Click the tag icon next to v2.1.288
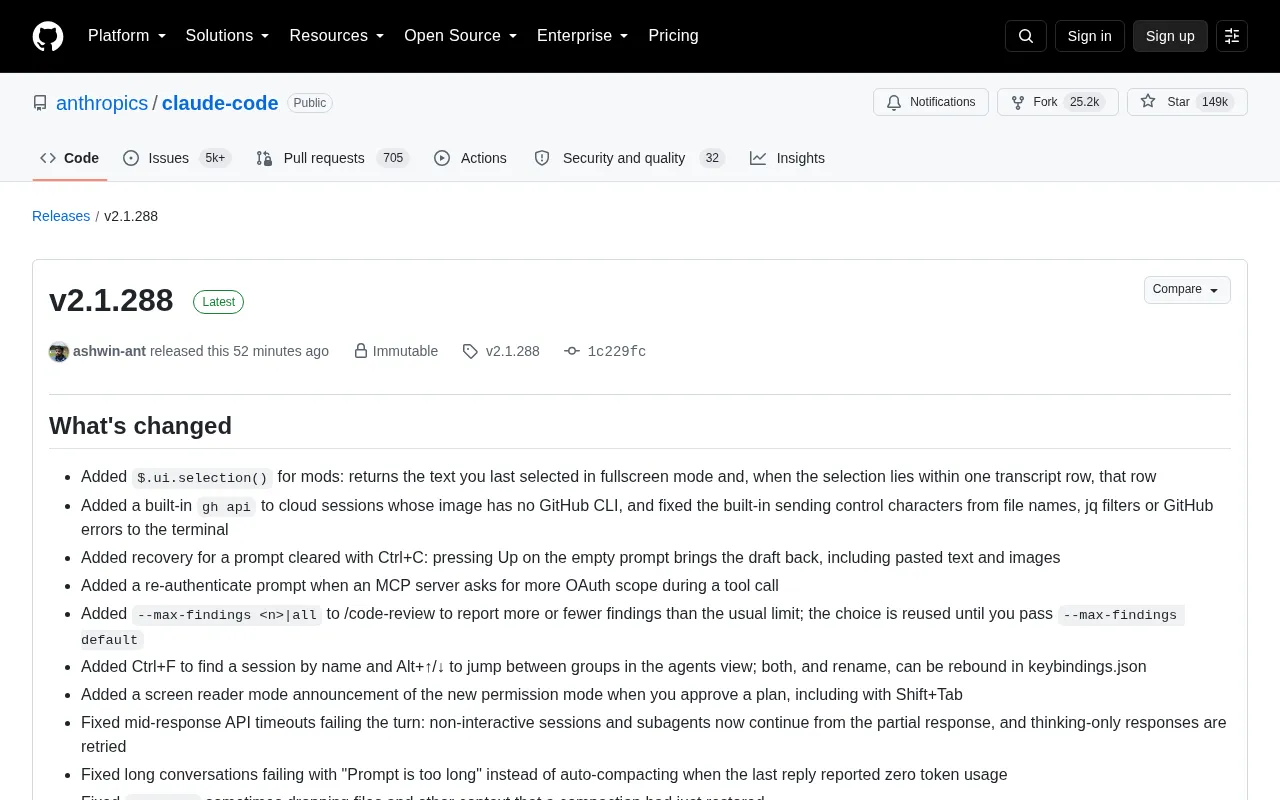This screenshot has height=800, width=1280. (x=470, y=352)
